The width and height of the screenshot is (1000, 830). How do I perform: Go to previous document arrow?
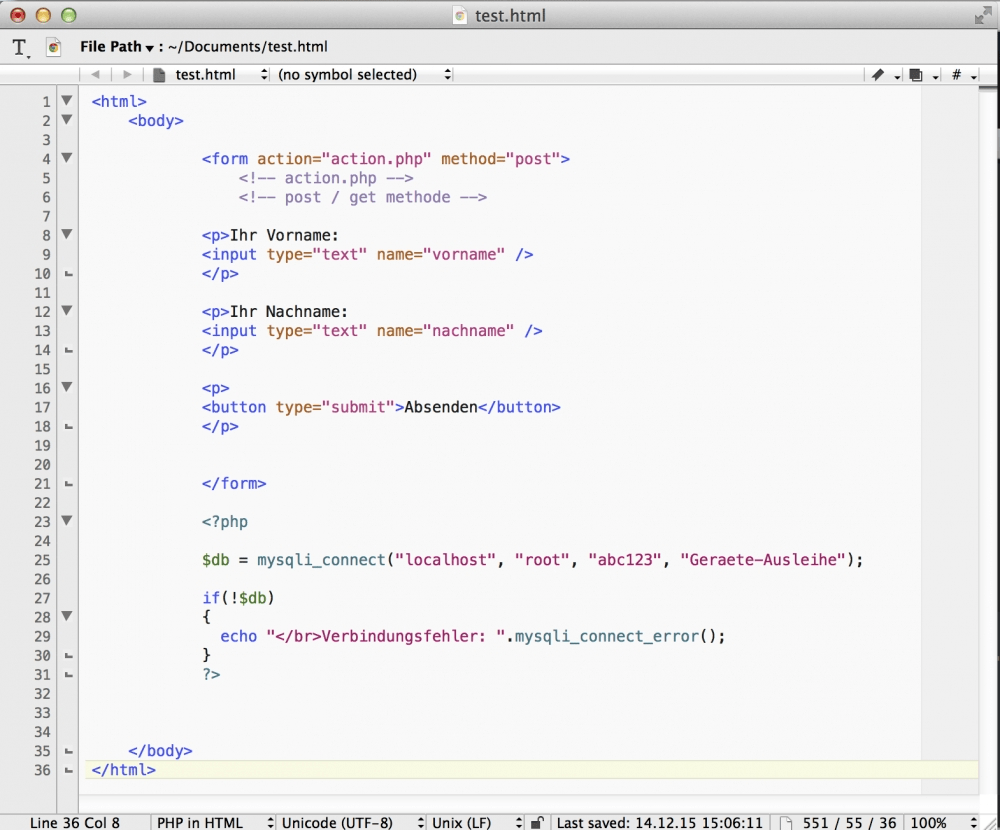point(96,75)
